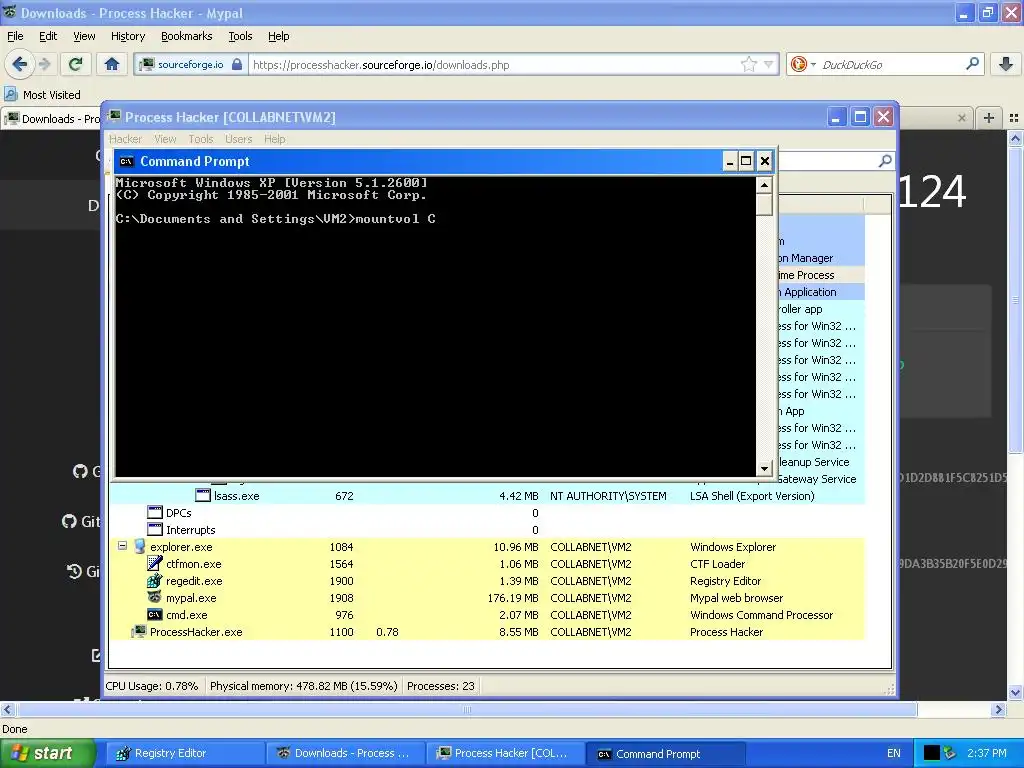
Task: Click the browser page scroll up arrow
Action: click(1015, 138)
